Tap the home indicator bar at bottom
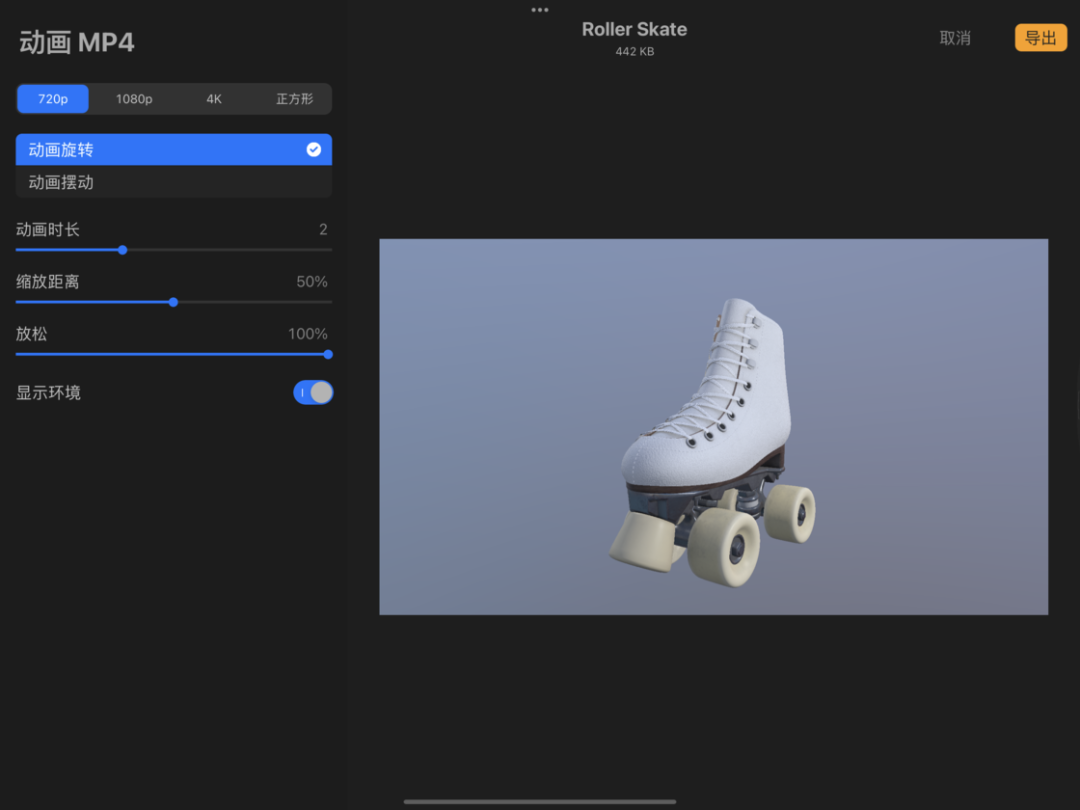 540,801
